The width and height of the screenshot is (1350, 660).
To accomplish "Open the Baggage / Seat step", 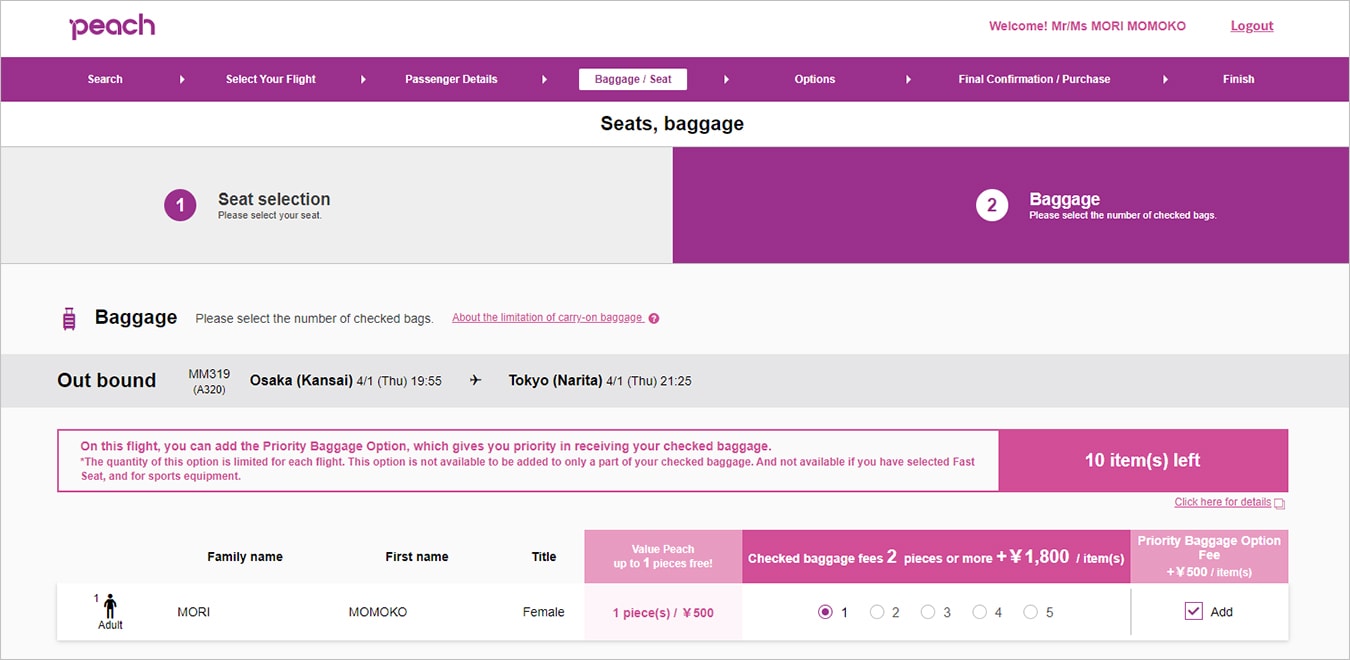I will pyautogui.click(x=633, y=79).
